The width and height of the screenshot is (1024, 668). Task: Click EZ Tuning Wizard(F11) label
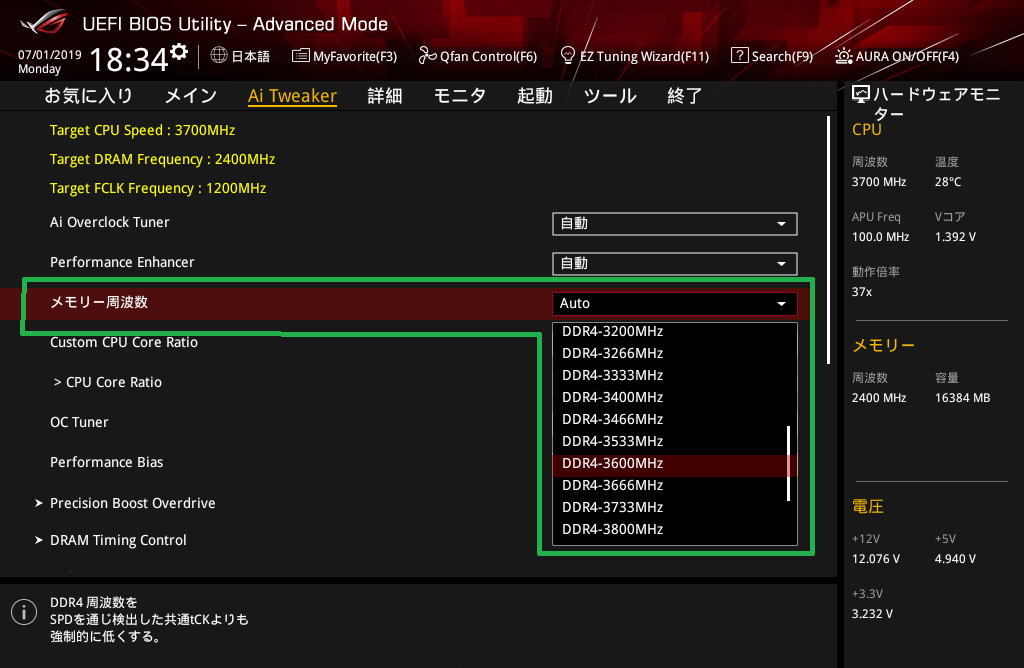click(645, 57)
